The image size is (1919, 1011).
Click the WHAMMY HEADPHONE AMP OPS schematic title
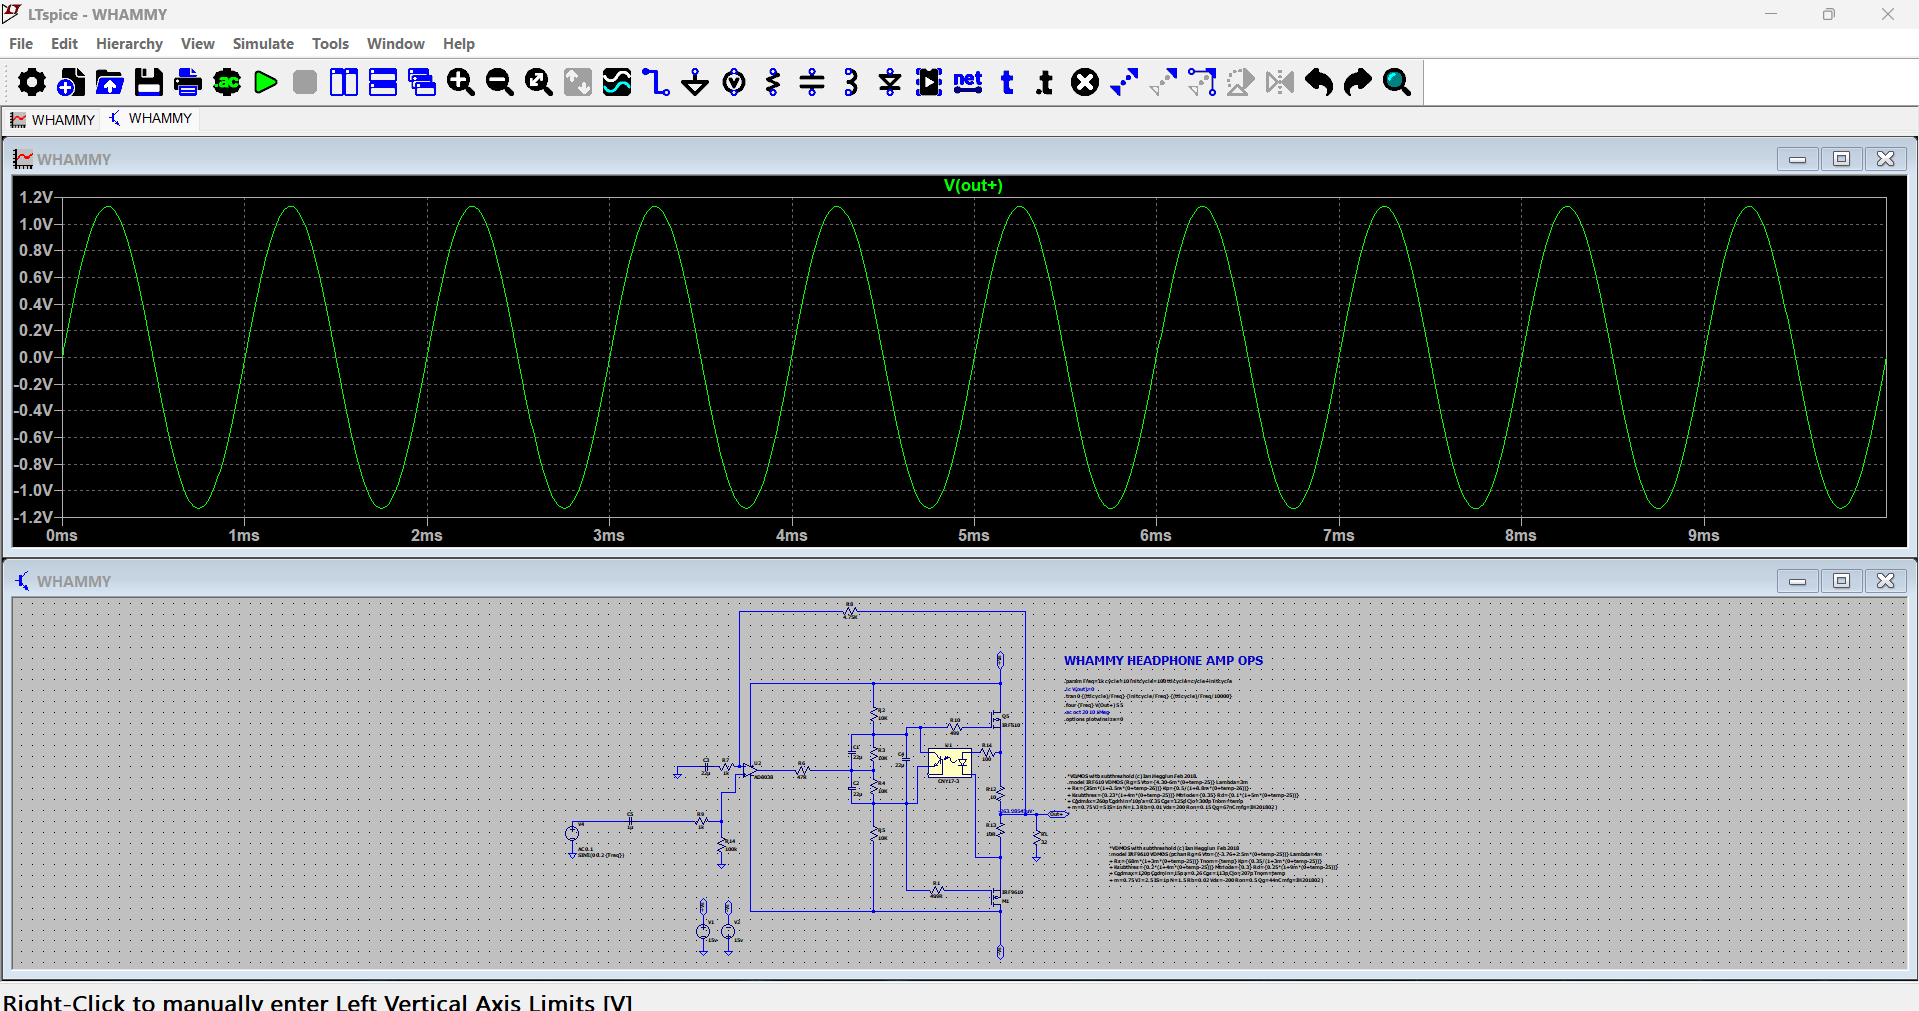[x=1163, y=661]
